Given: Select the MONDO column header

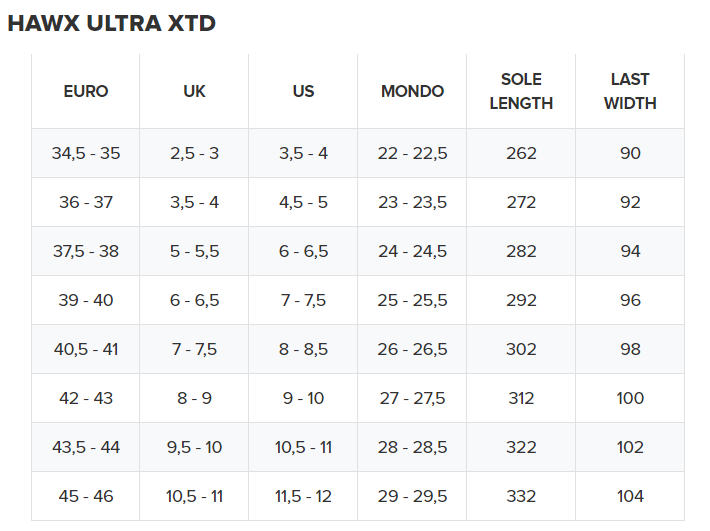Looking at the screenshot, I should point(412,91).
